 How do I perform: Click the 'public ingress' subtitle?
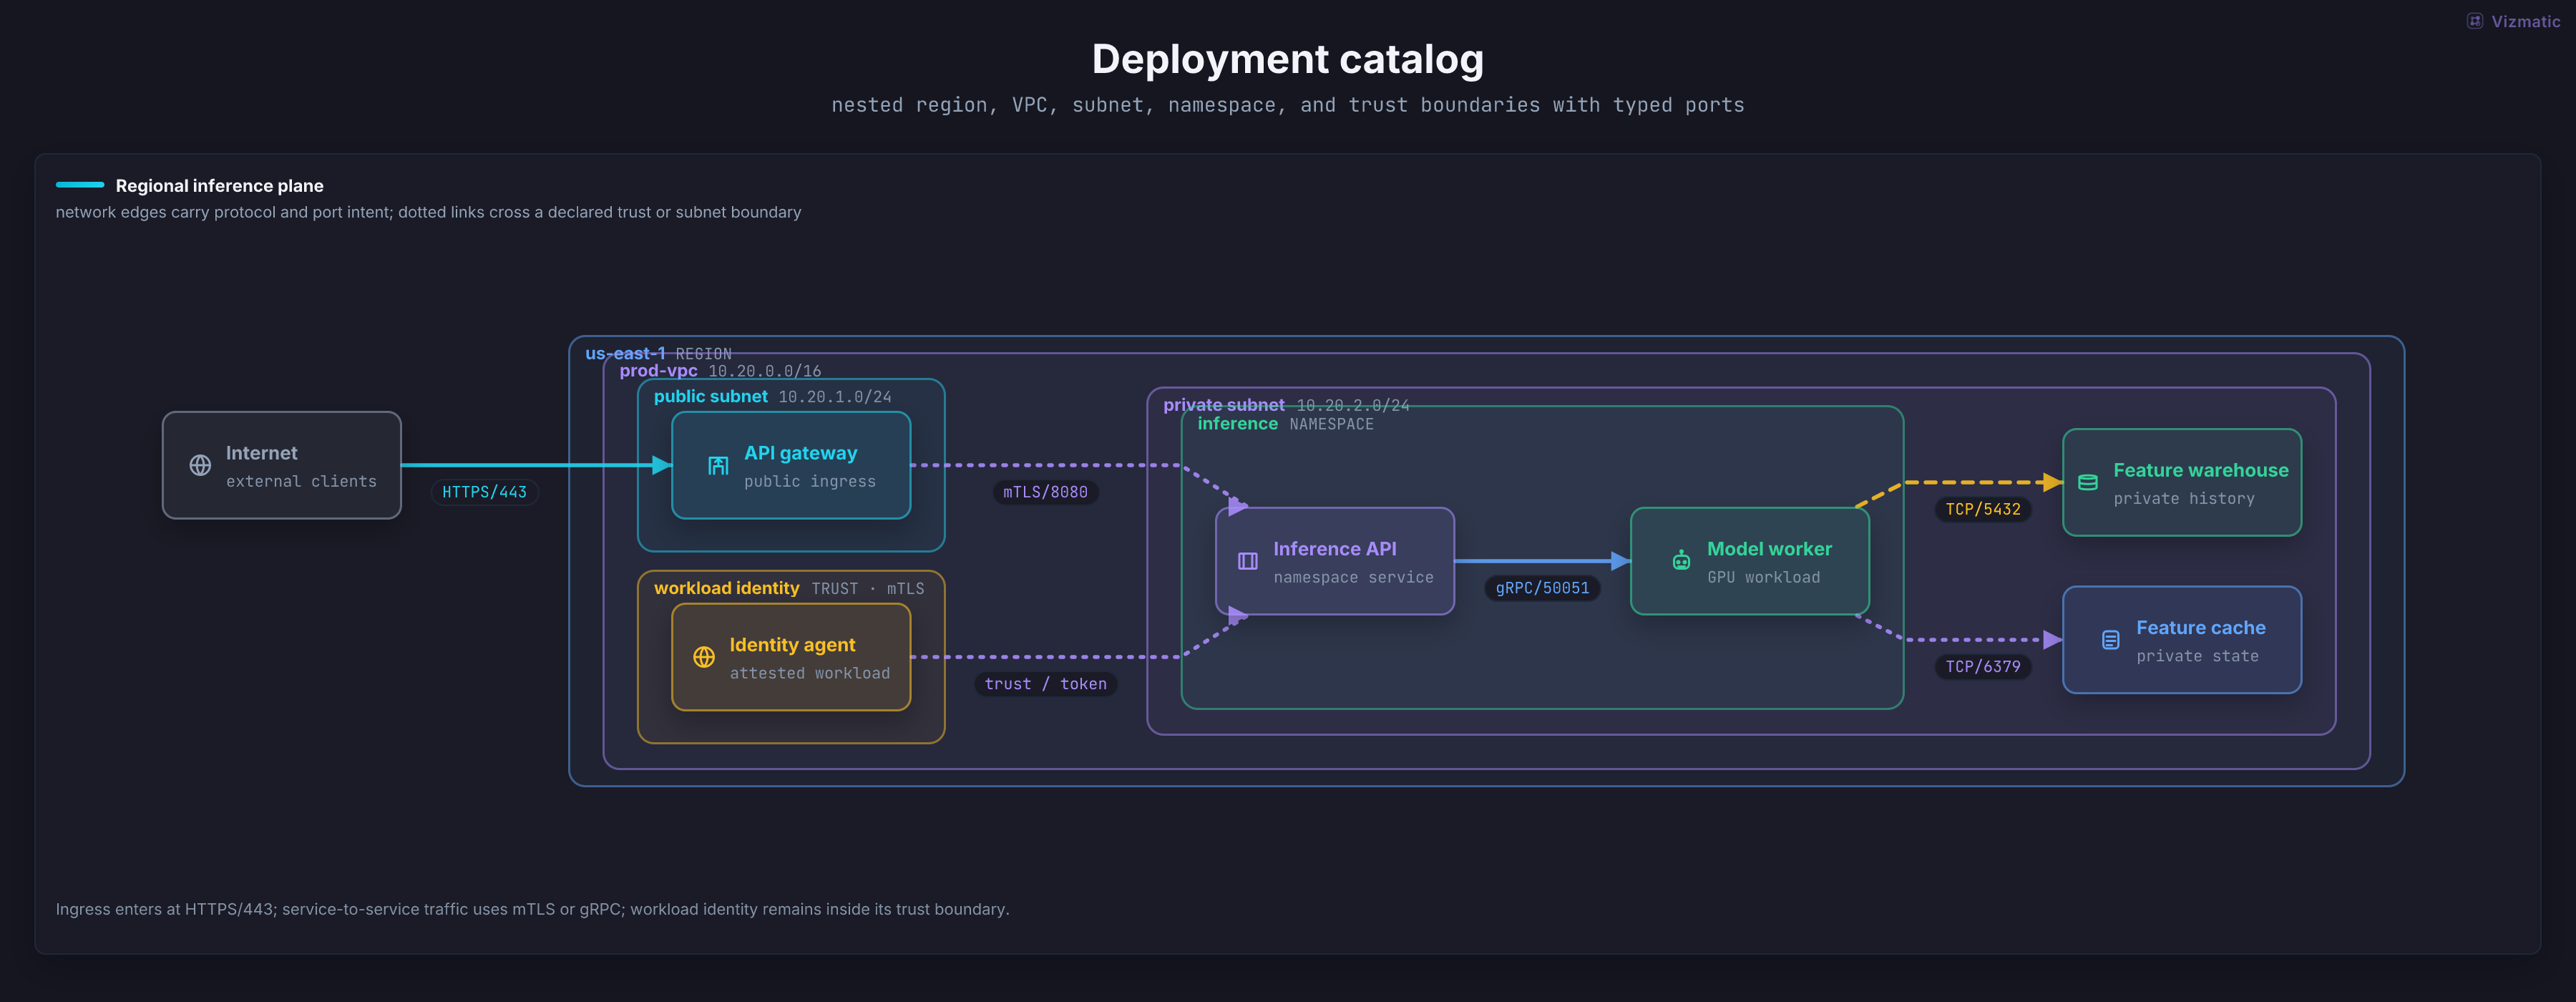pos(810,482)
